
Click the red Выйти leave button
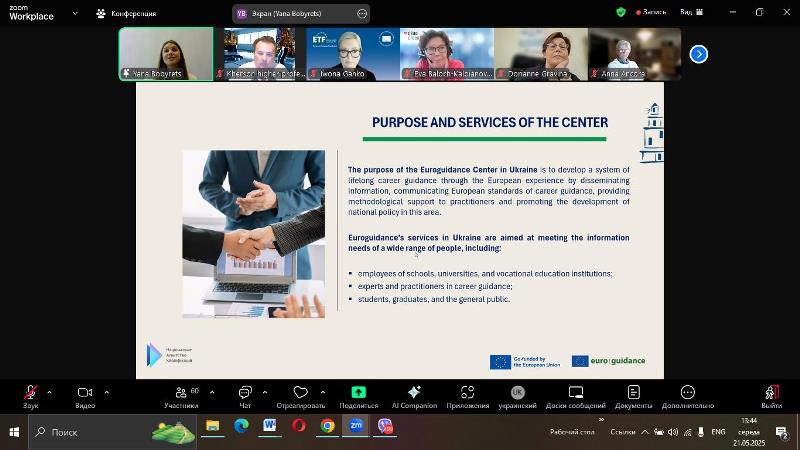pyautogui.click(x=771, y=396)
